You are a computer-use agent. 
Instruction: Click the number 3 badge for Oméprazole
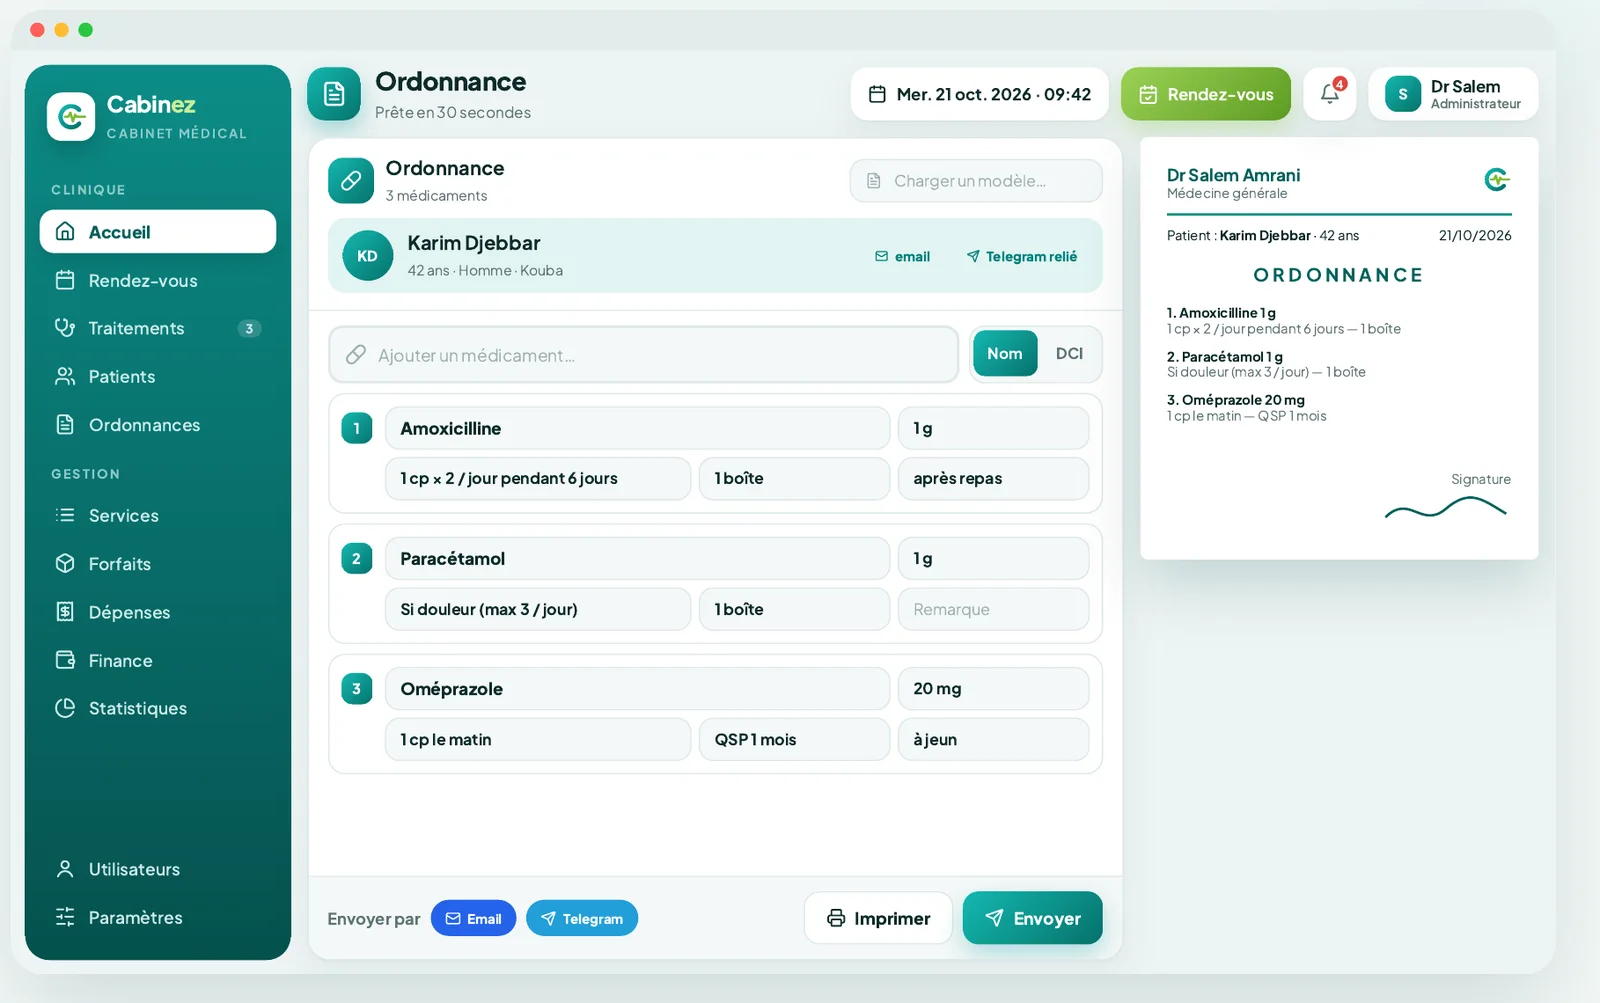tap(357, 688)
